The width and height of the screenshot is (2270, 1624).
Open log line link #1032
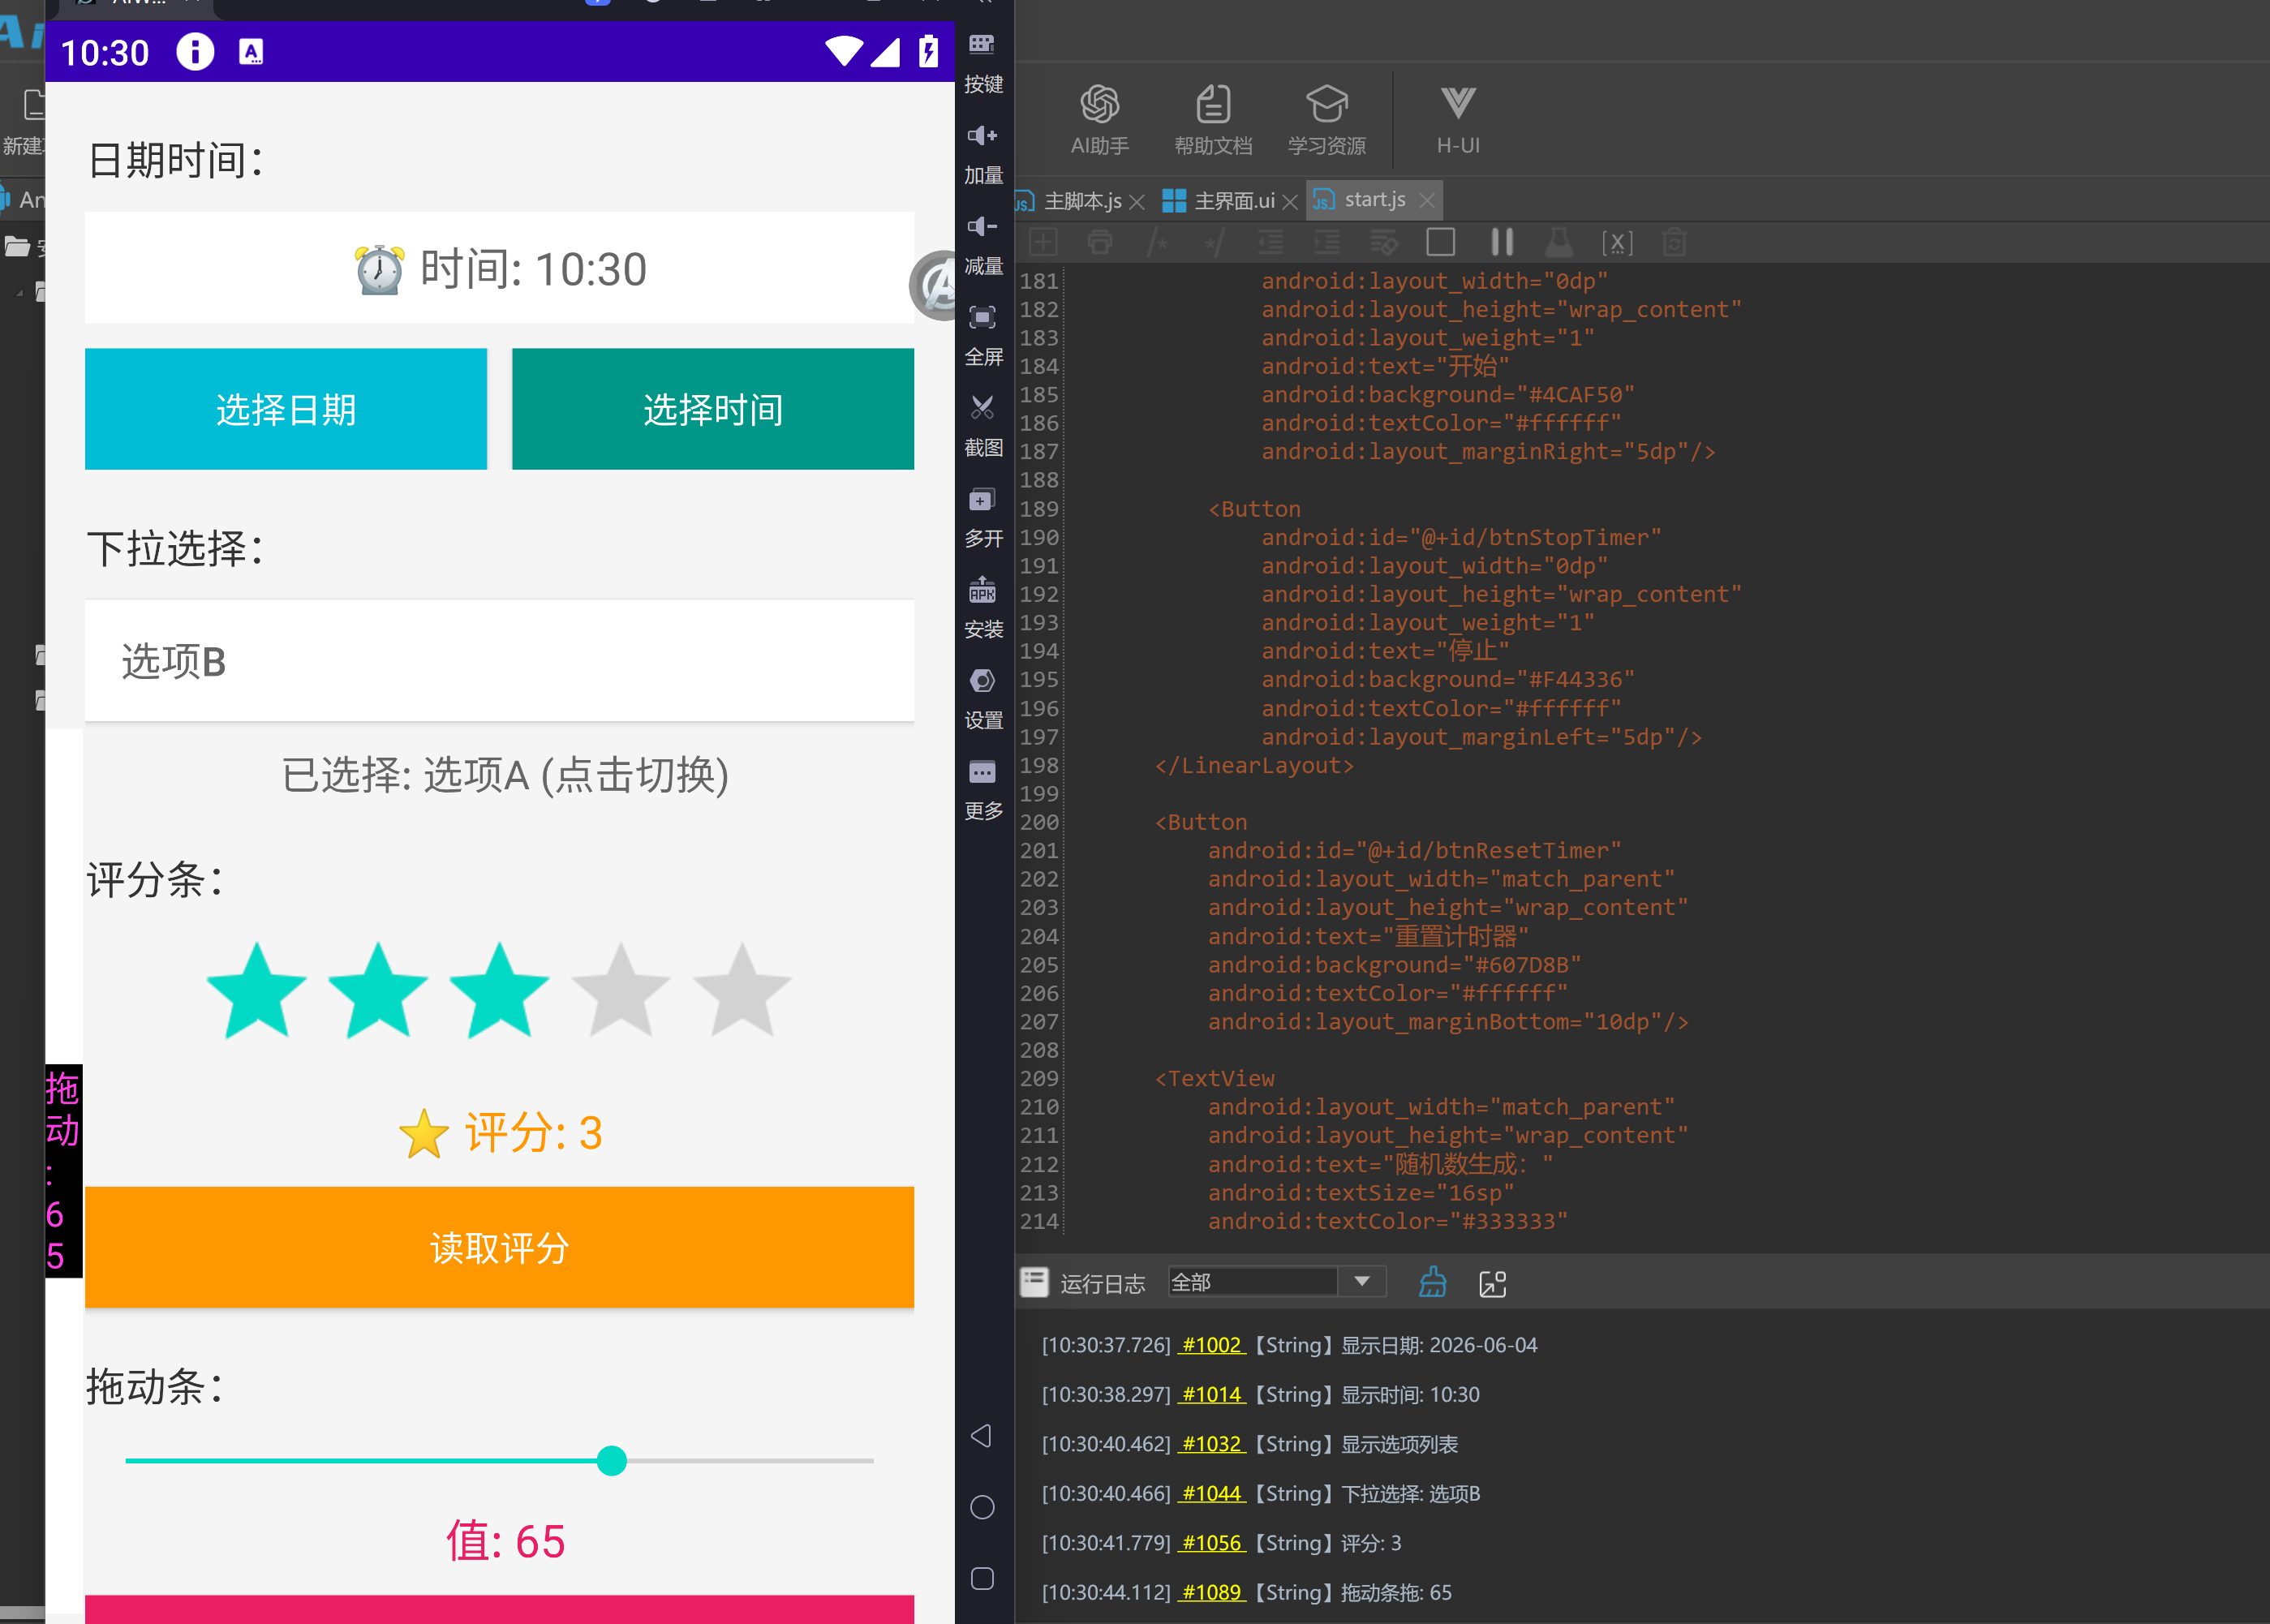1211,1444
